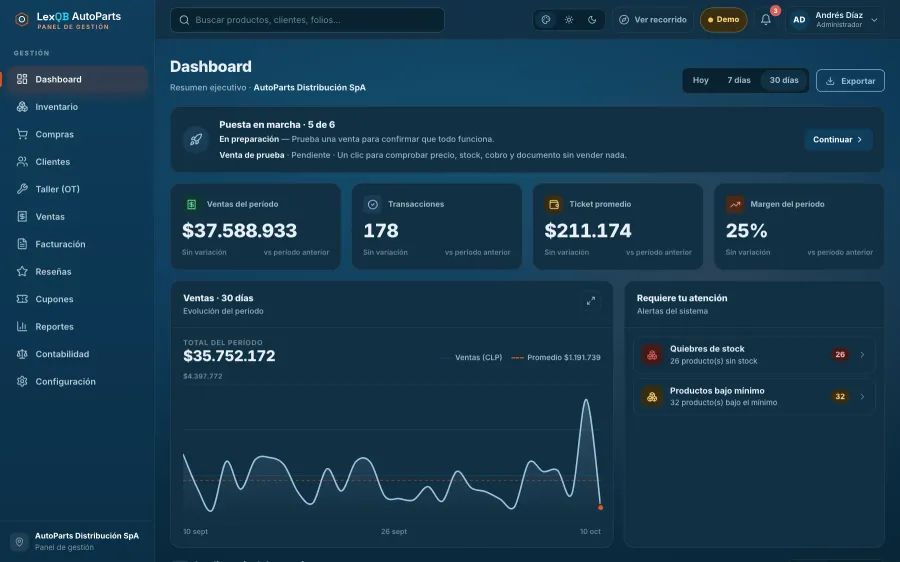
Task: Click the Reseñas star icon
Action: click(22, 272)
